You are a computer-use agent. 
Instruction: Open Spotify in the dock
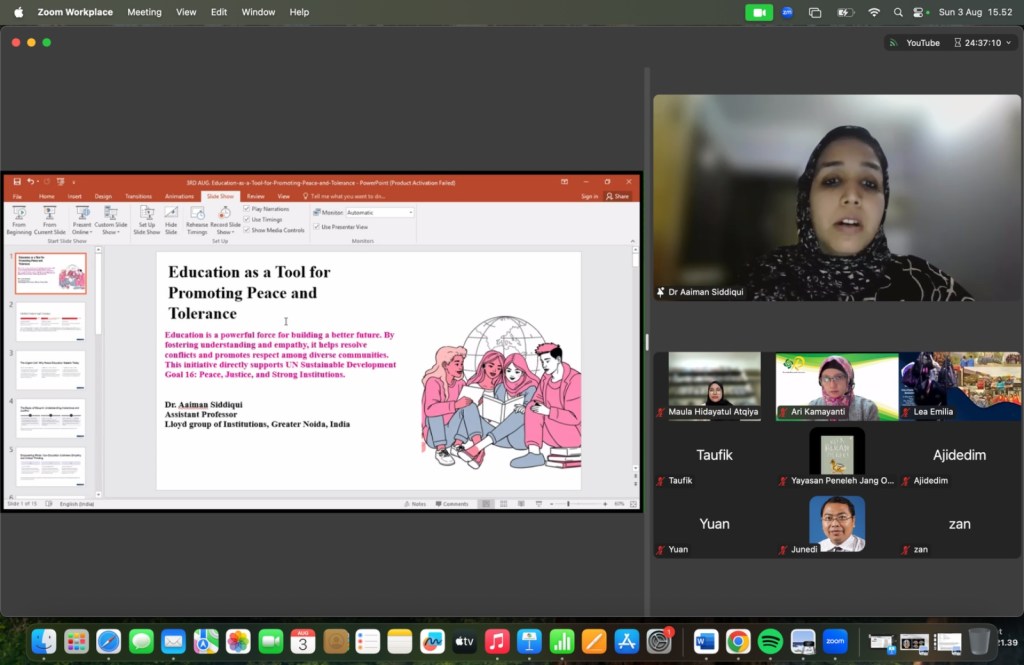(x=770, y=641)
